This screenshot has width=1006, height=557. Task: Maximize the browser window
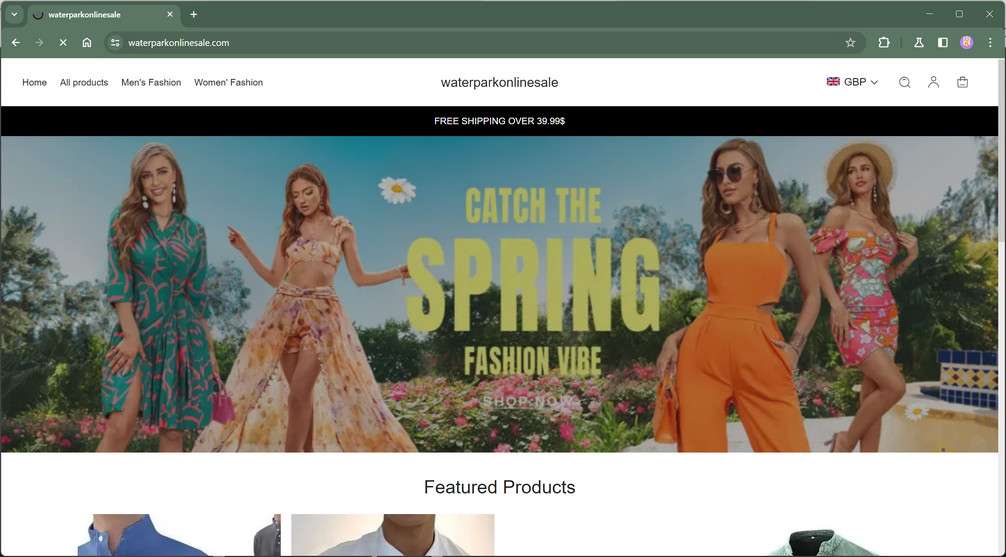tap(959, 13)
